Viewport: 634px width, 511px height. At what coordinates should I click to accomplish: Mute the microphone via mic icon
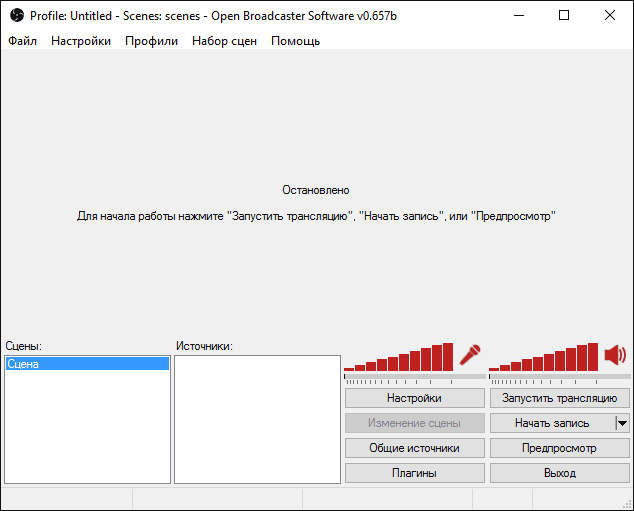click(470, 355)
